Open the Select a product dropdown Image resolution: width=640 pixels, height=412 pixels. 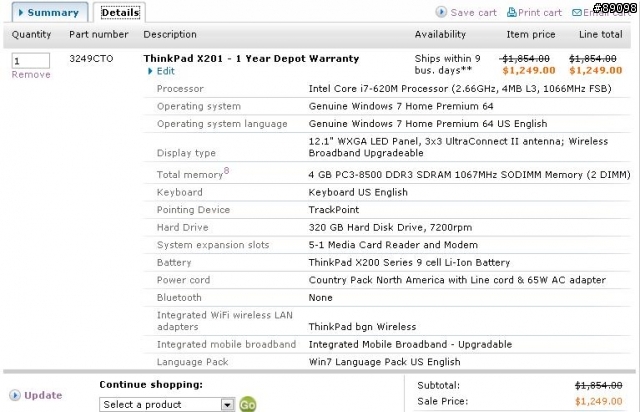(167, 404)
